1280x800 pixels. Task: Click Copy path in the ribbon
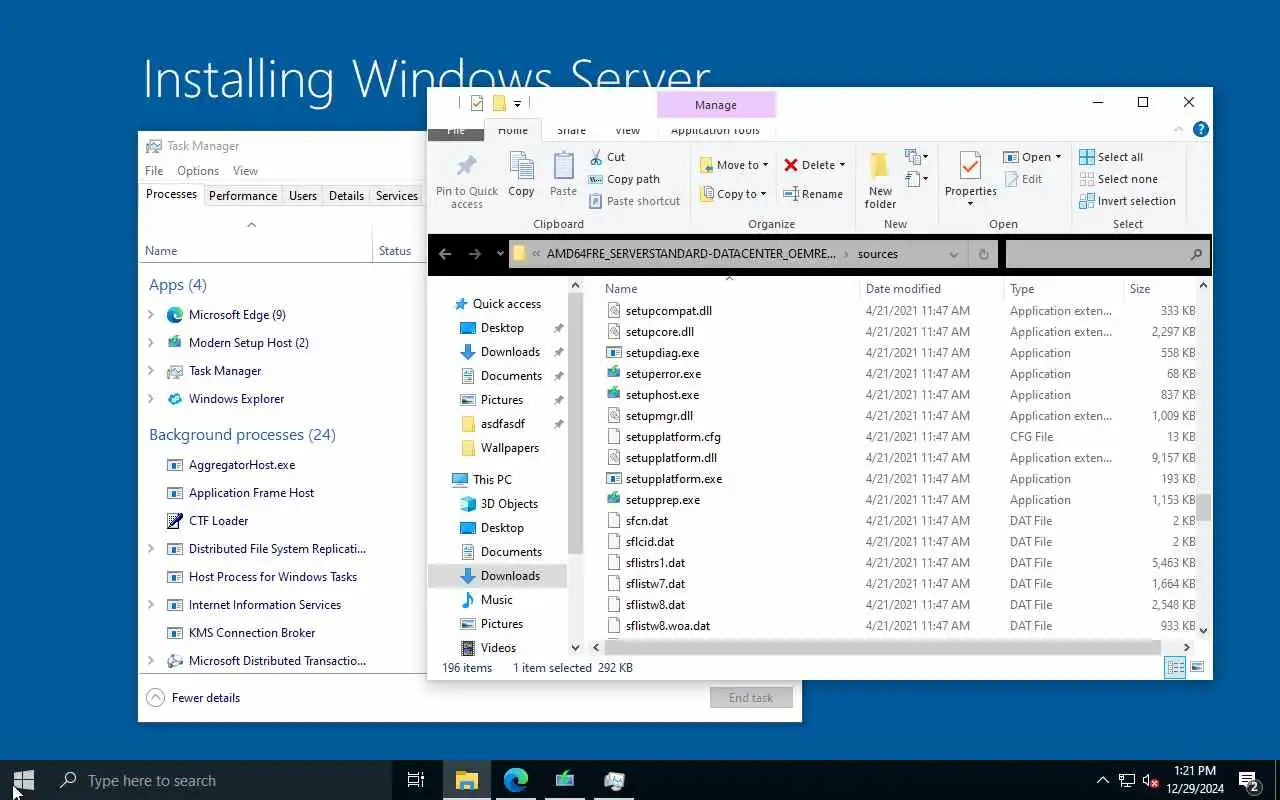(x=624, y=179)
